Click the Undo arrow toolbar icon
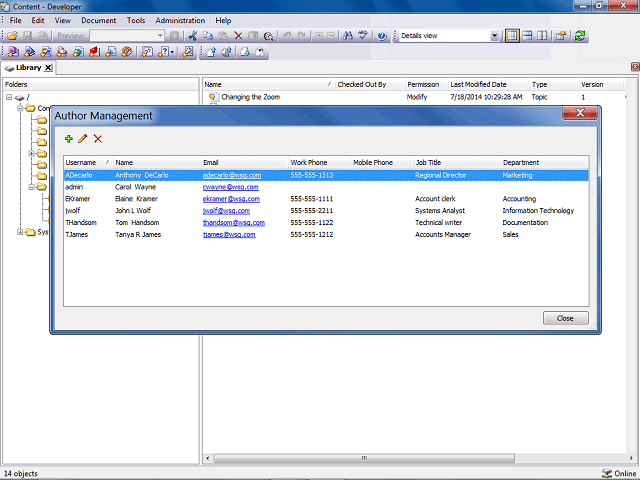 pos(287,36)
